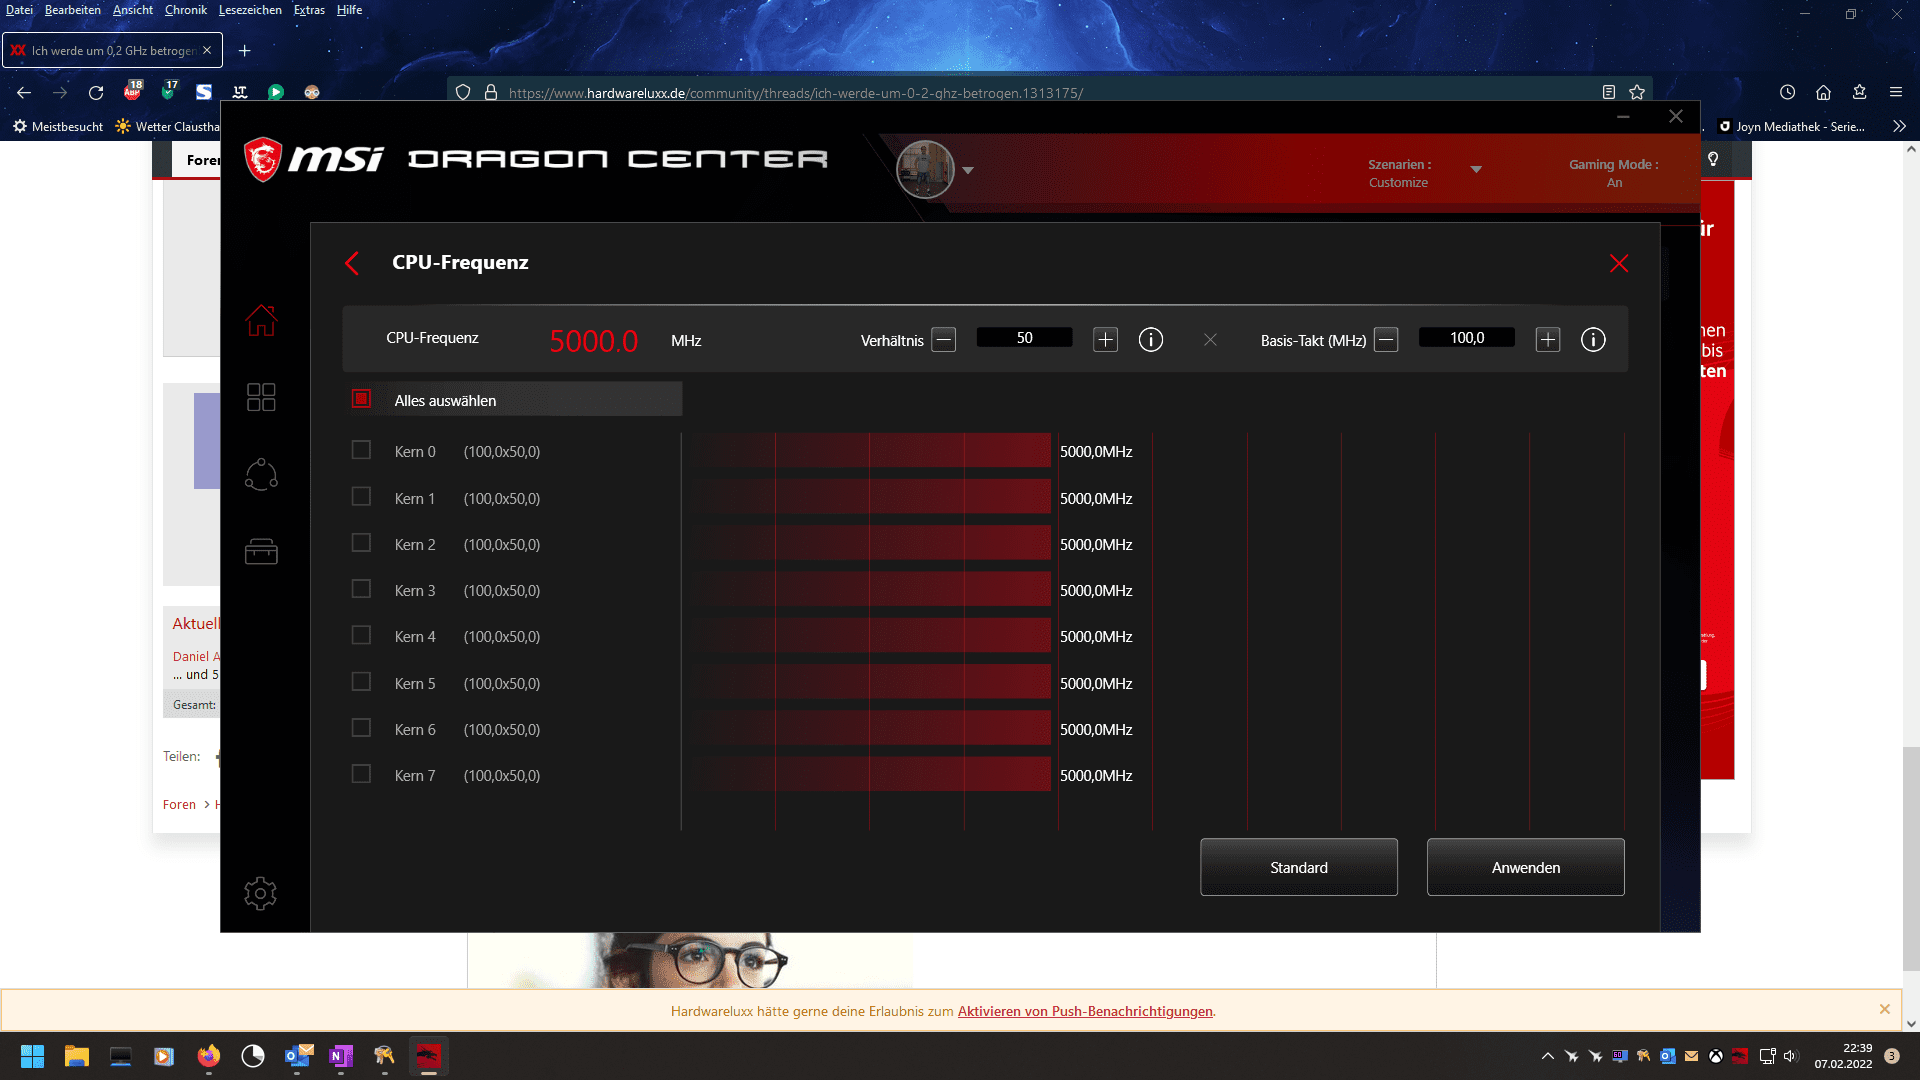Click the Basis-Takt field showing 100,0
The width and height of the screenshot is (1920, 1080).
tap(1467, 338)
